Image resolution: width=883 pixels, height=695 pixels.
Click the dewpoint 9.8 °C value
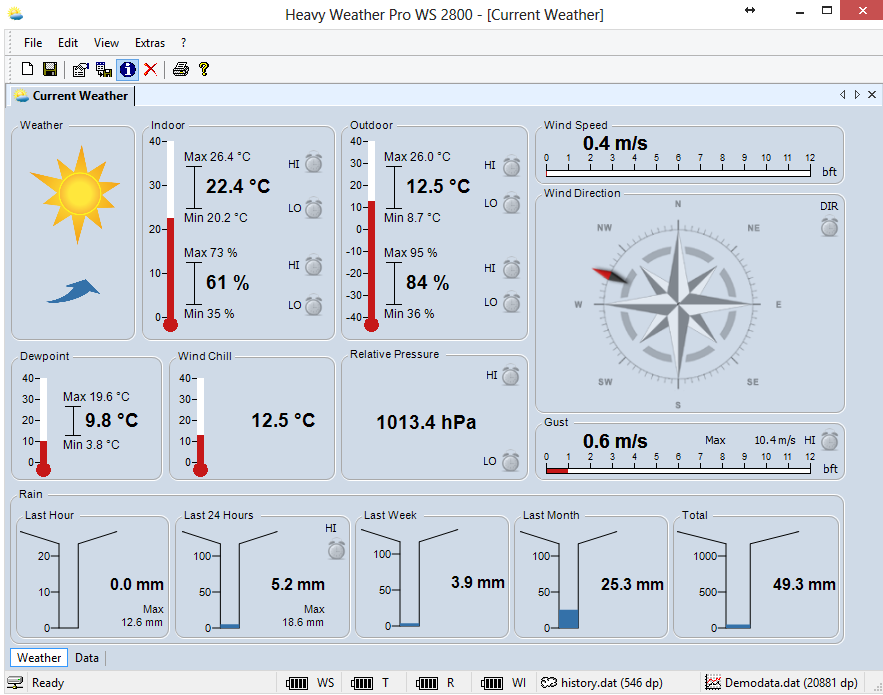112,420
